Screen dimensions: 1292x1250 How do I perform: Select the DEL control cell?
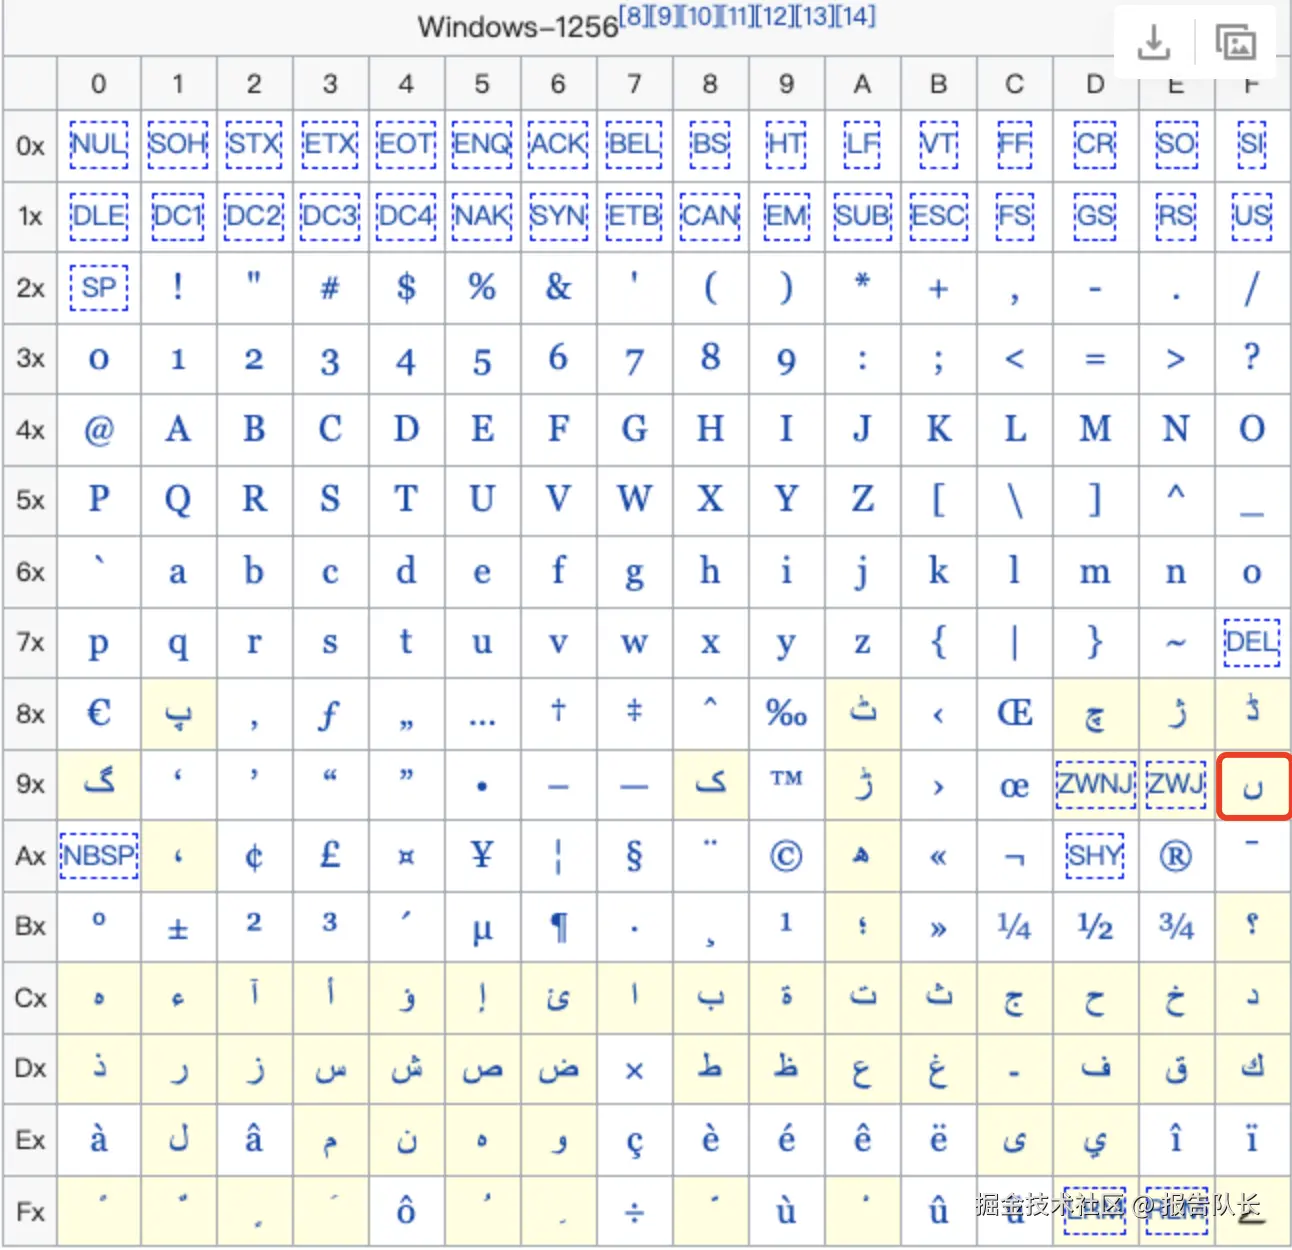(x=1251, y=642)
